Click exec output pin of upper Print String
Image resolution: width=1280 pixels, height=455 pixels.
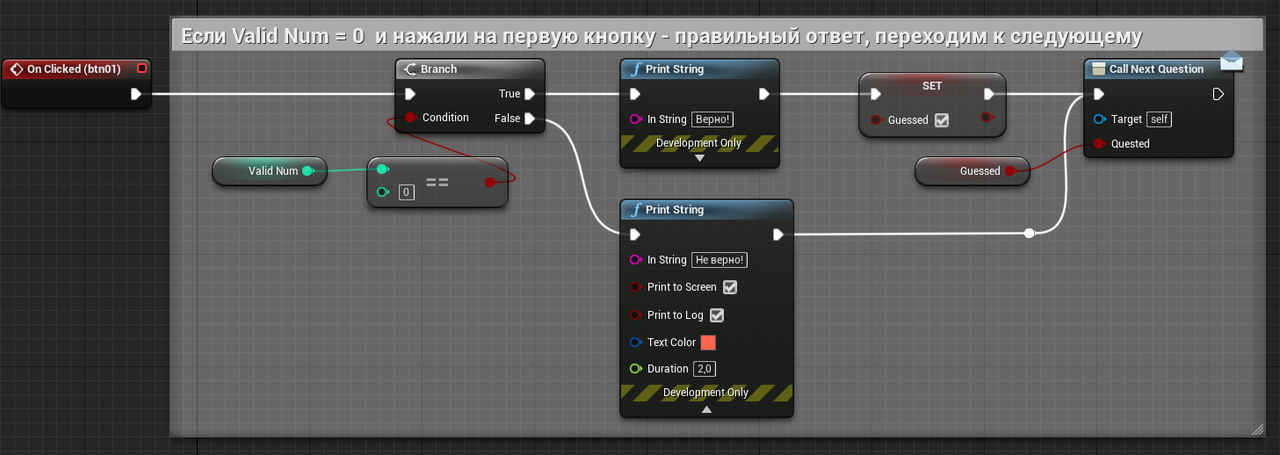coord(764,94)
